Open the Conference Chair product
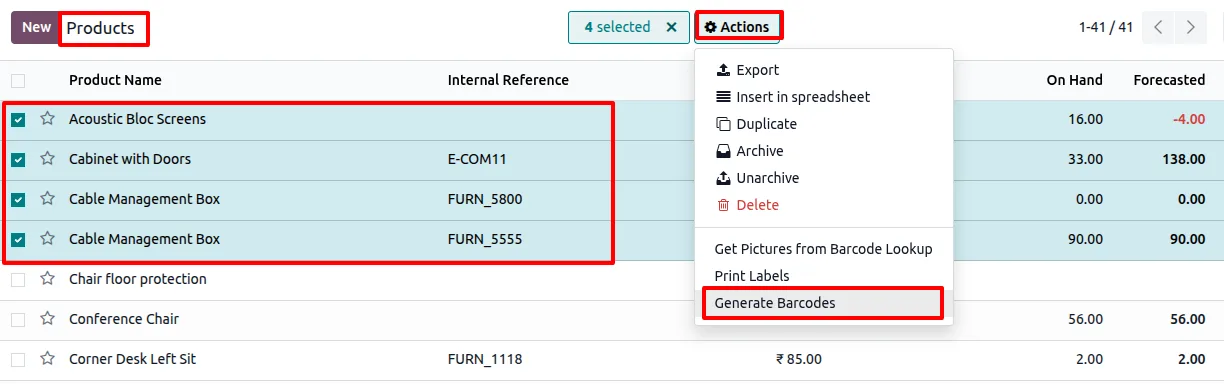Screen dimensions: 1224x384 coord(124,319)
